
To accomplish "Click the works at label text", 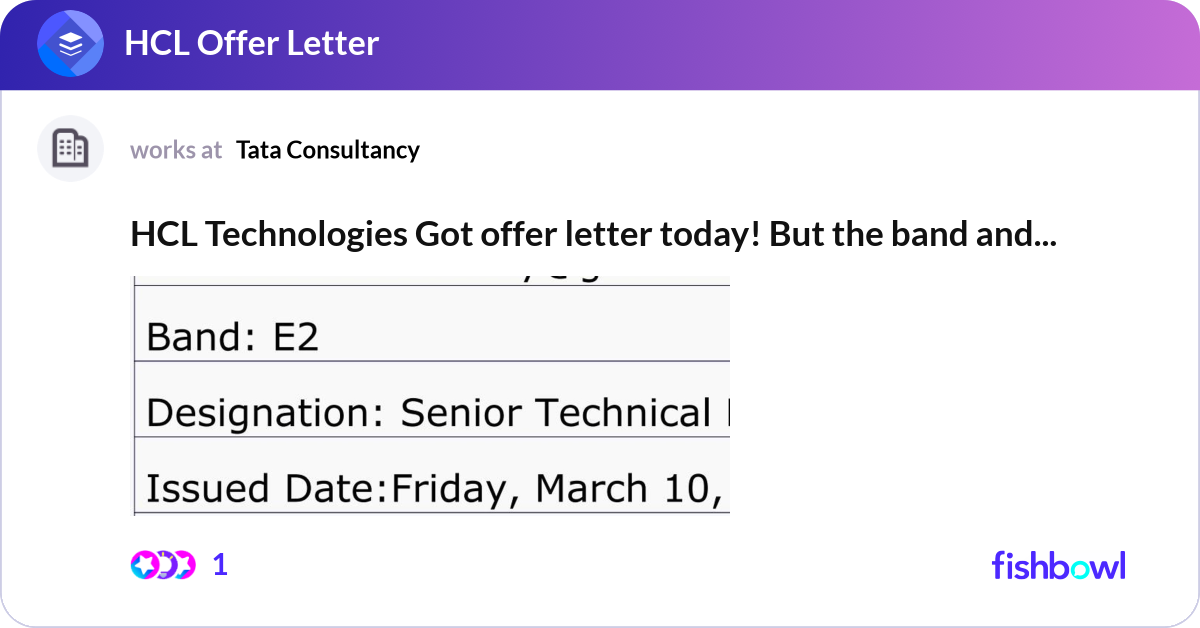I will pos(176,150).
